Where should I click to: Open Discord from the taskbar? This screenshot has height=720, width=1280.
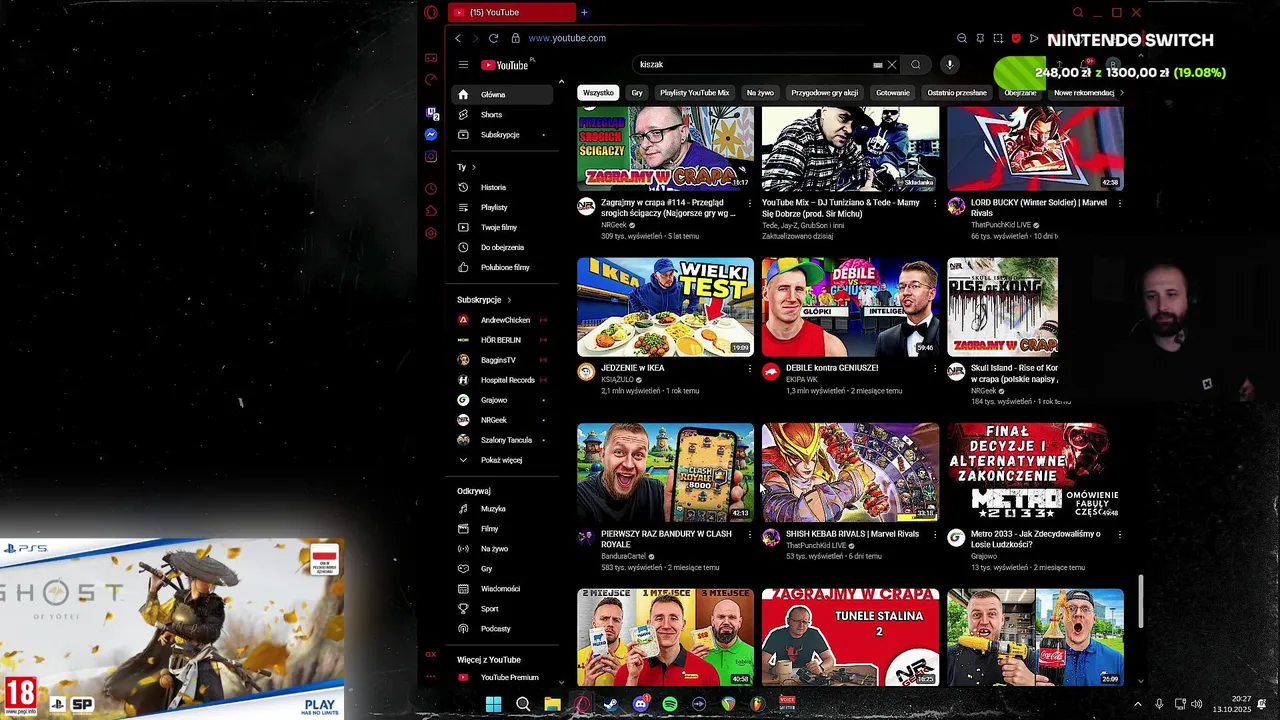(641, 704)
